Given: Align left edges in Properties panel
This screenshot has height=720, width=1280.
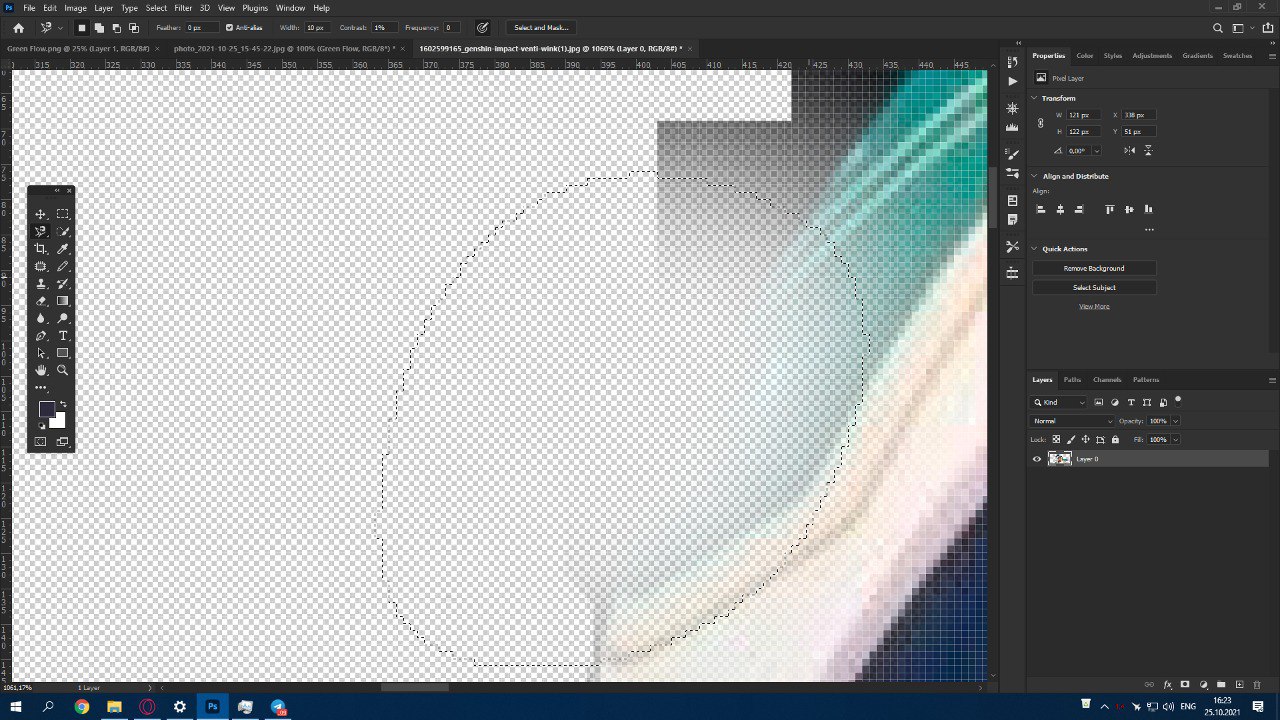Looking at the screenshot, I should (x=1041, y=209).
